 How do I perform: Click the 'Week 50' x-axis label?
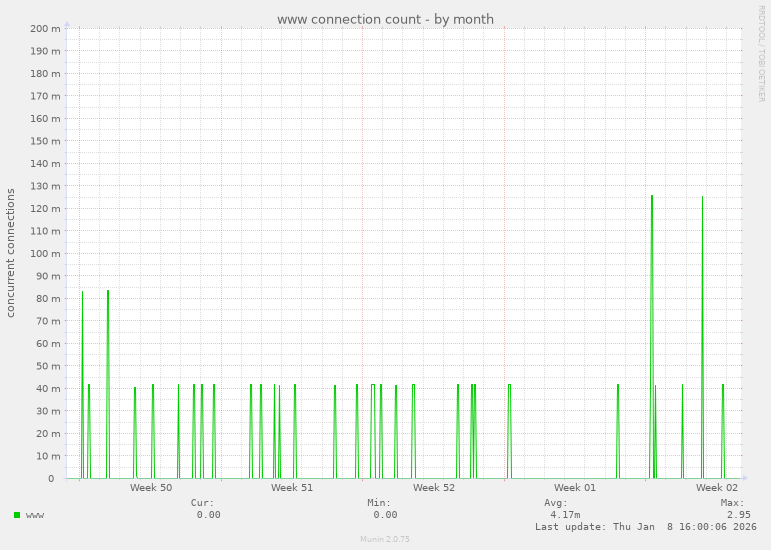coord(151,488)
